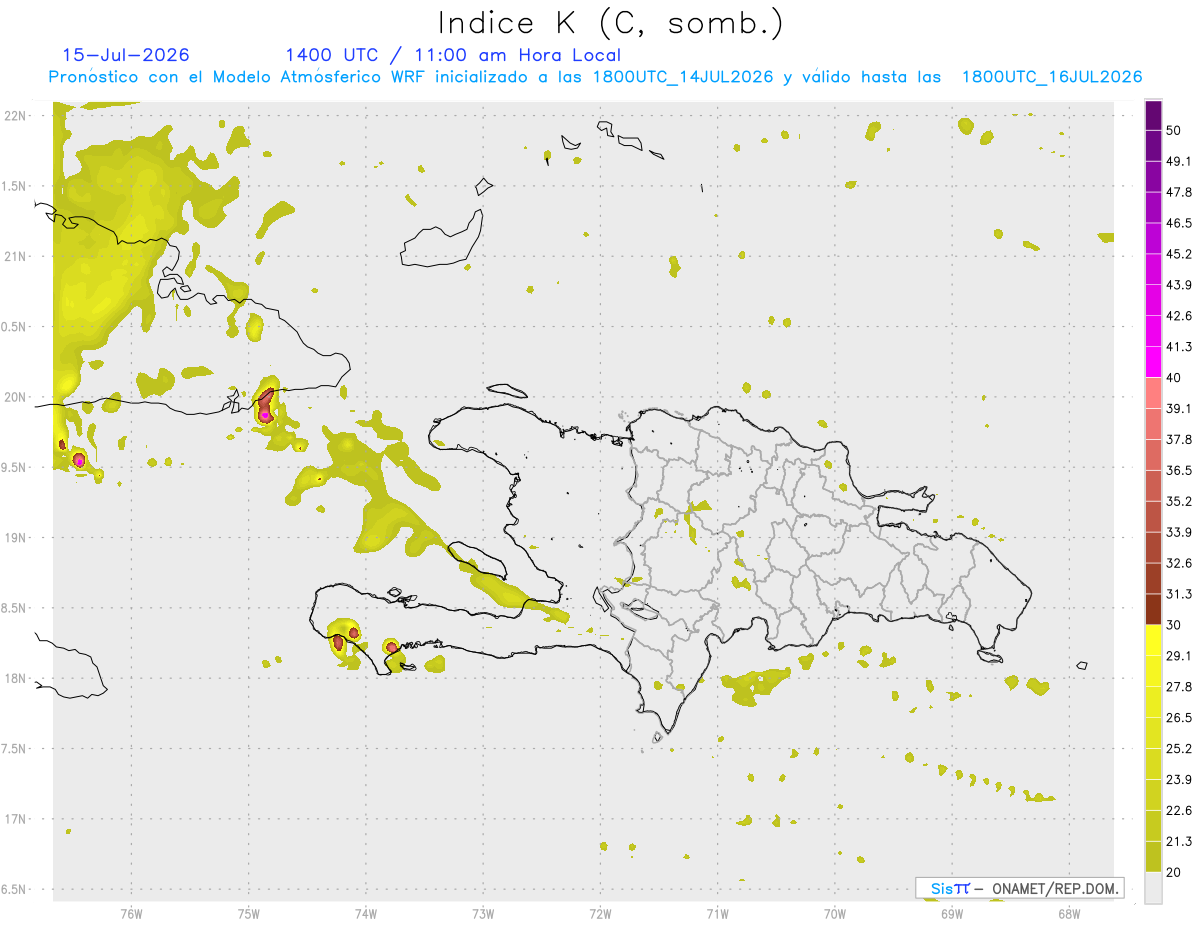Click the '74W' longitude label
The width and height of the screenshot is (1200, 927).
click(366, 913)
